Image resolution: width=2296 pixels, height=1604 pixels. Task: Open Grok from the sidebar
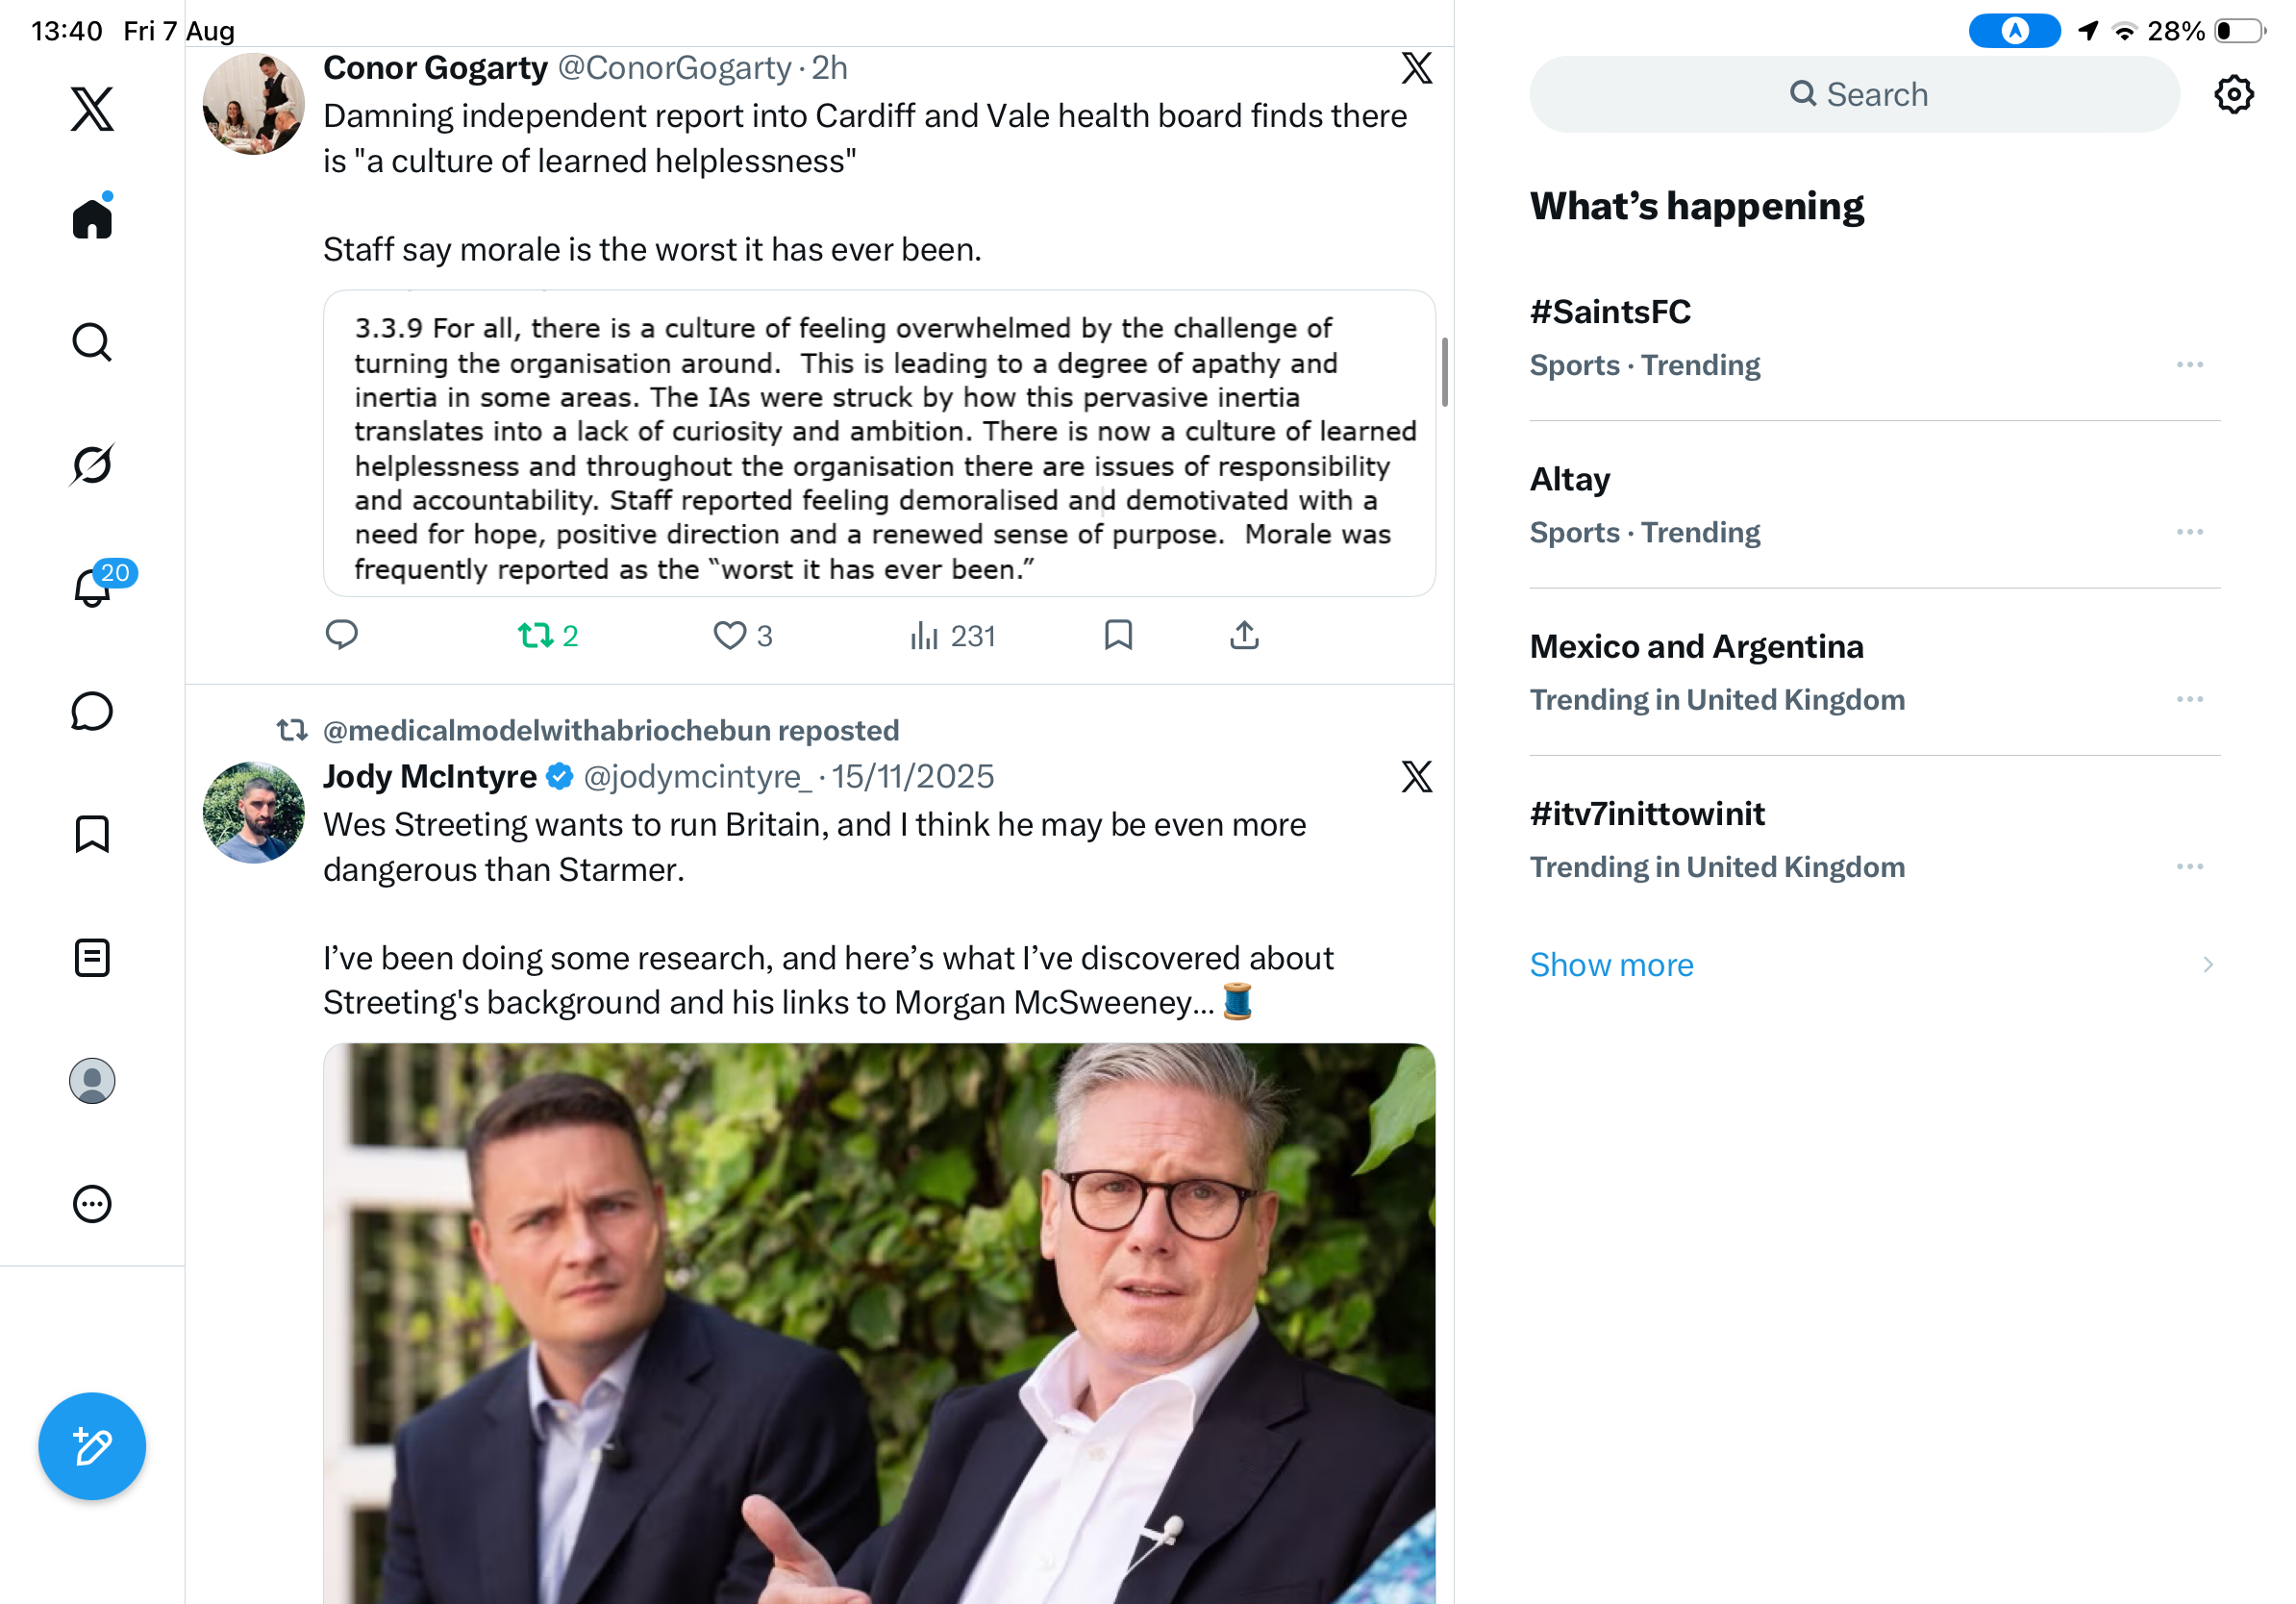(x=92, y=464)
